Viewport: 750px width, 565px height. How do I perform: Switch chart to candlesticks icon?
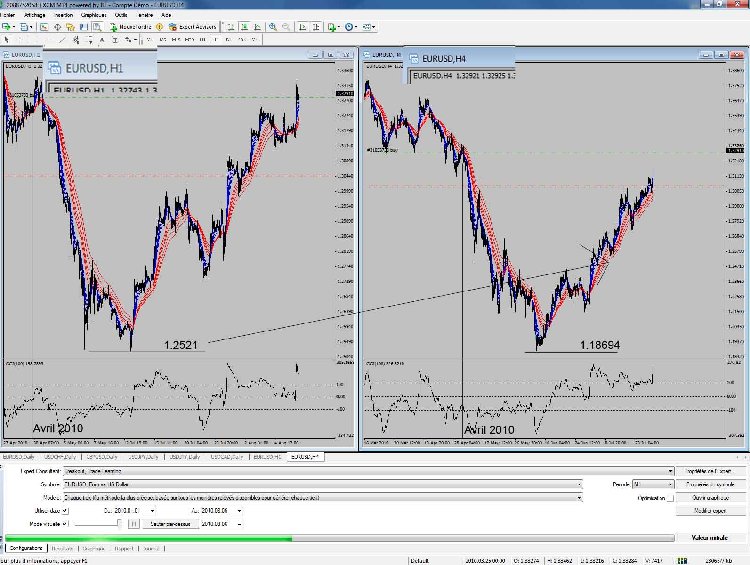[x=244, y=27]
